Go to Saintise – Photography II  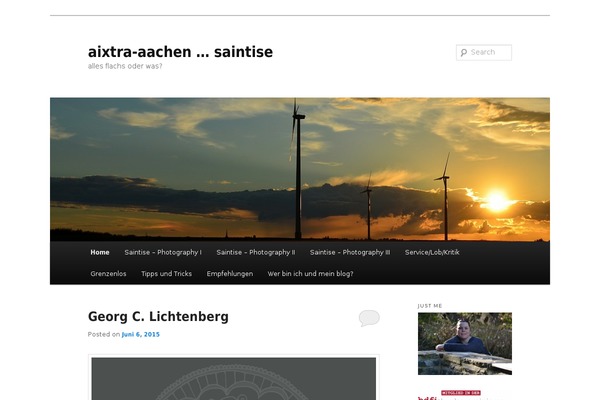point(256,252)
